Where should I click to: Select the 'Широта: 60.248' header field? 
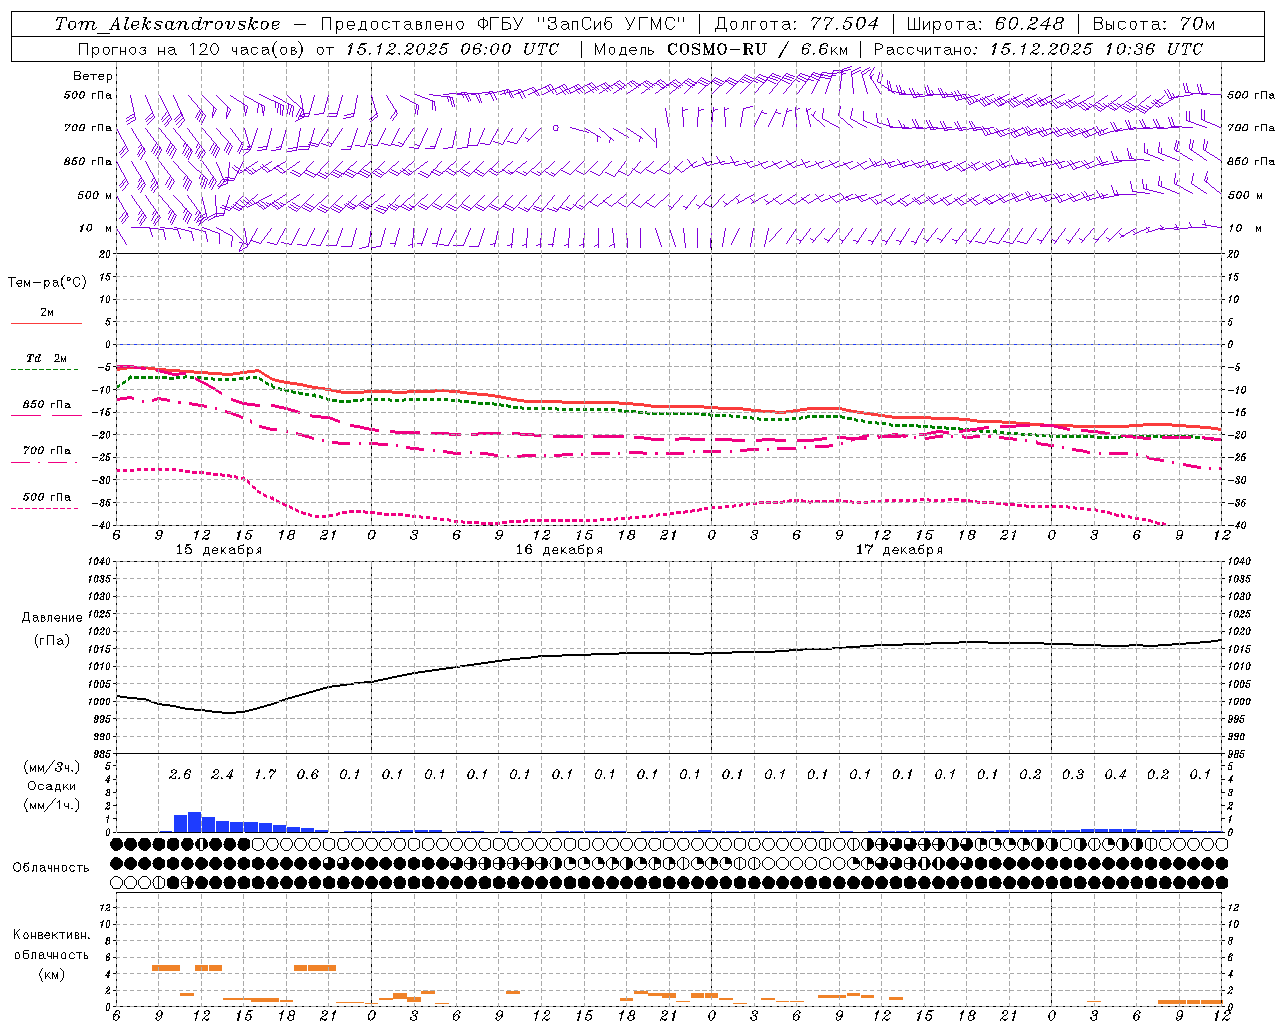tap(985, 24)
